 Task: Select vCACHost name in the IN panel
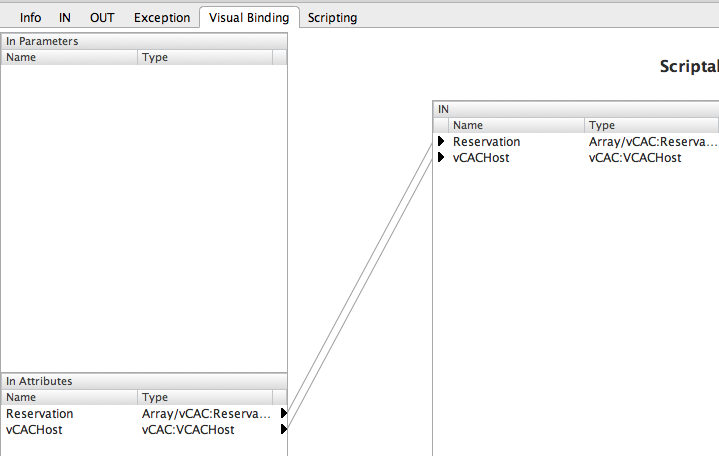point(481,157)
